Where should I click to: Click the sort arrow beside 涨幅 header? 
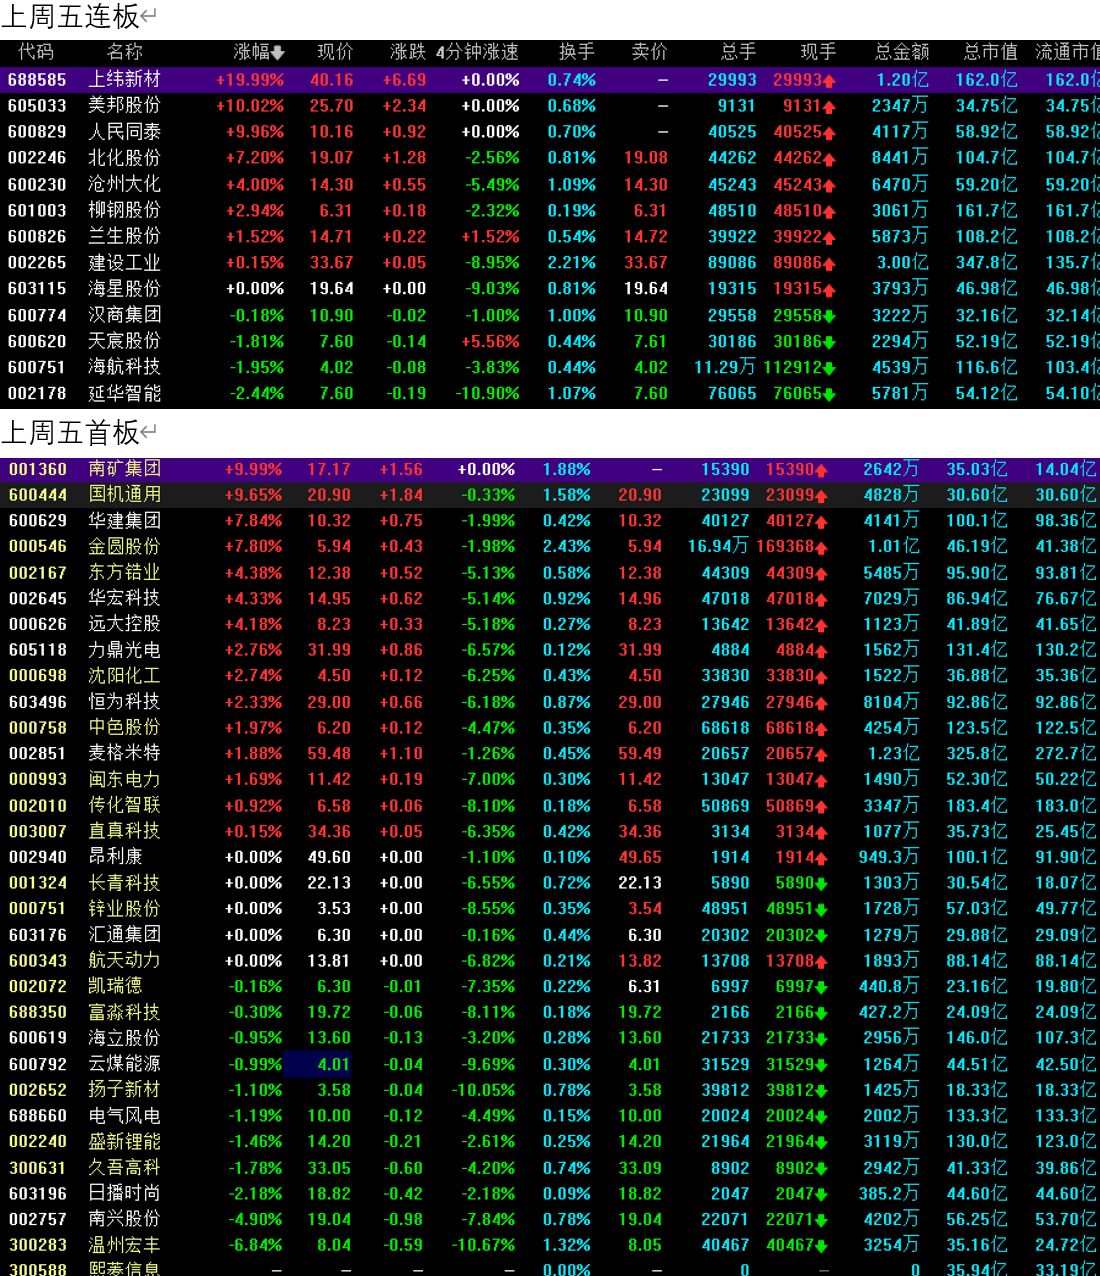pyautogui.click(x=277, y=52)
